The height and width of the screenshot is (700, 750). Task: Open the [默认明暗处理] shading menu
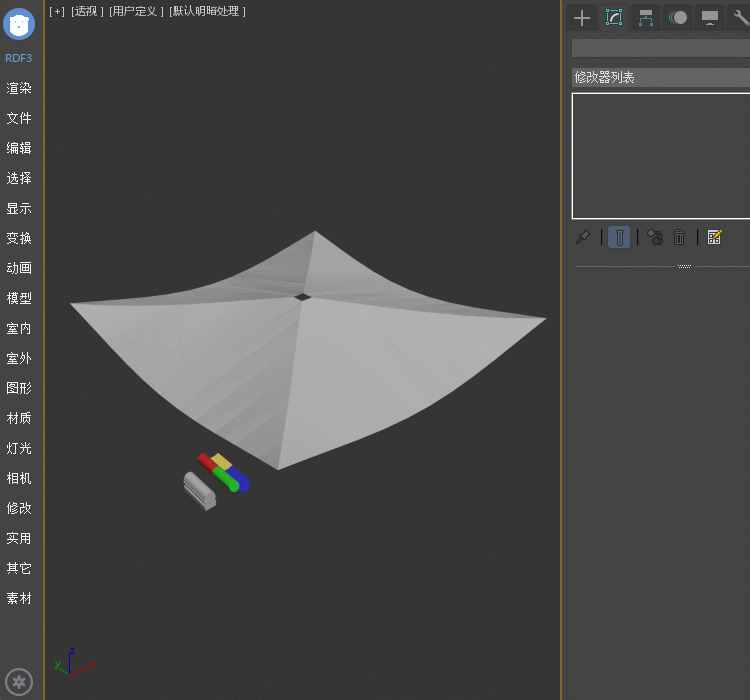point(207,11)
